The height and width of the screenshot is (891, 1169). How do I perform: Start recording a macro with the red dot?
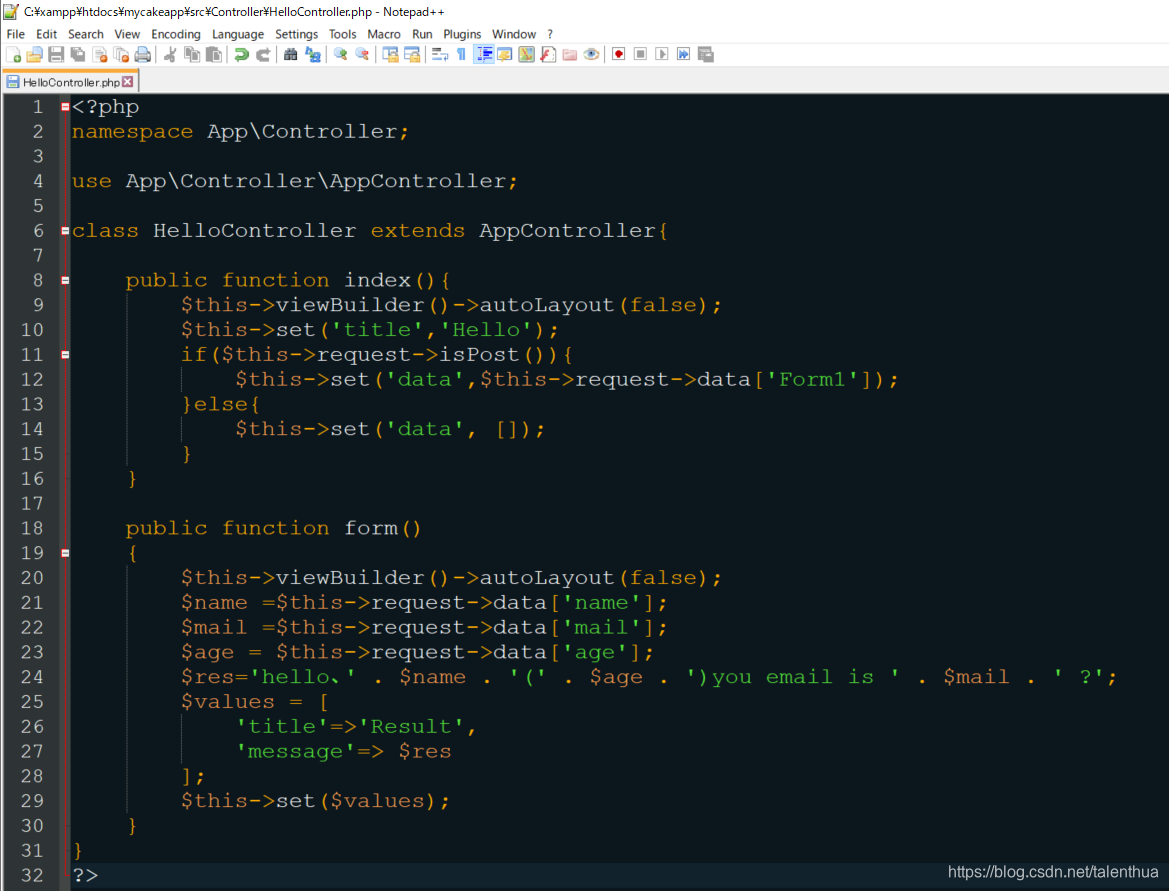click(x=618, y=54)
